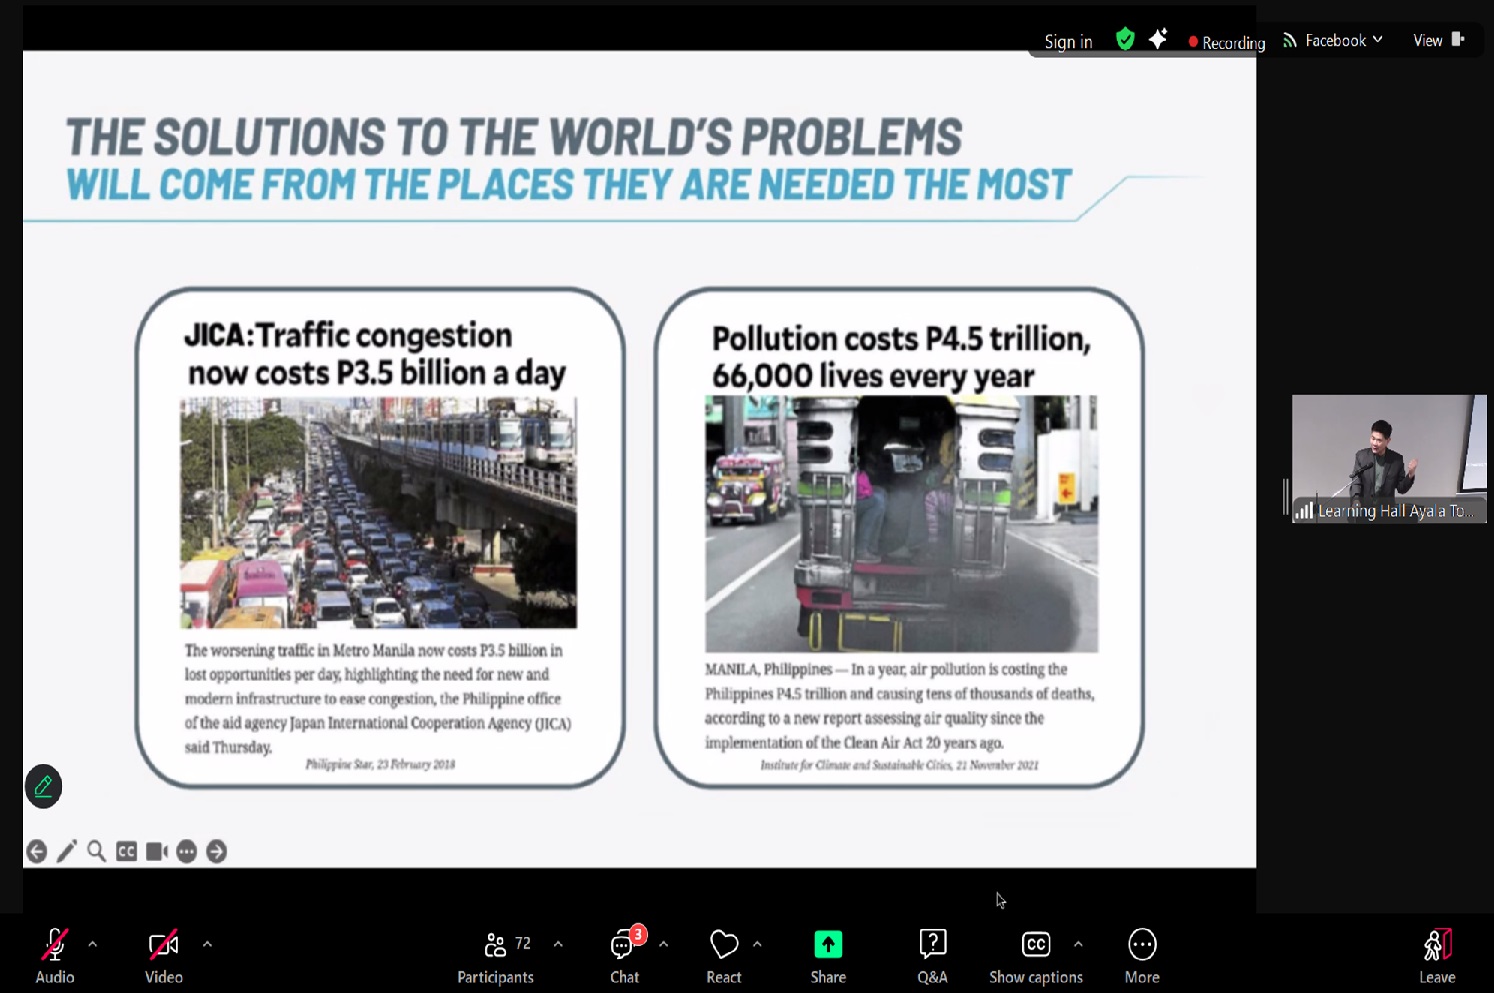This screenshot has width=1494, height=993.
Task: Expand video options arrow next to Video
Action: pyautogui.click(x=207, y=944)
